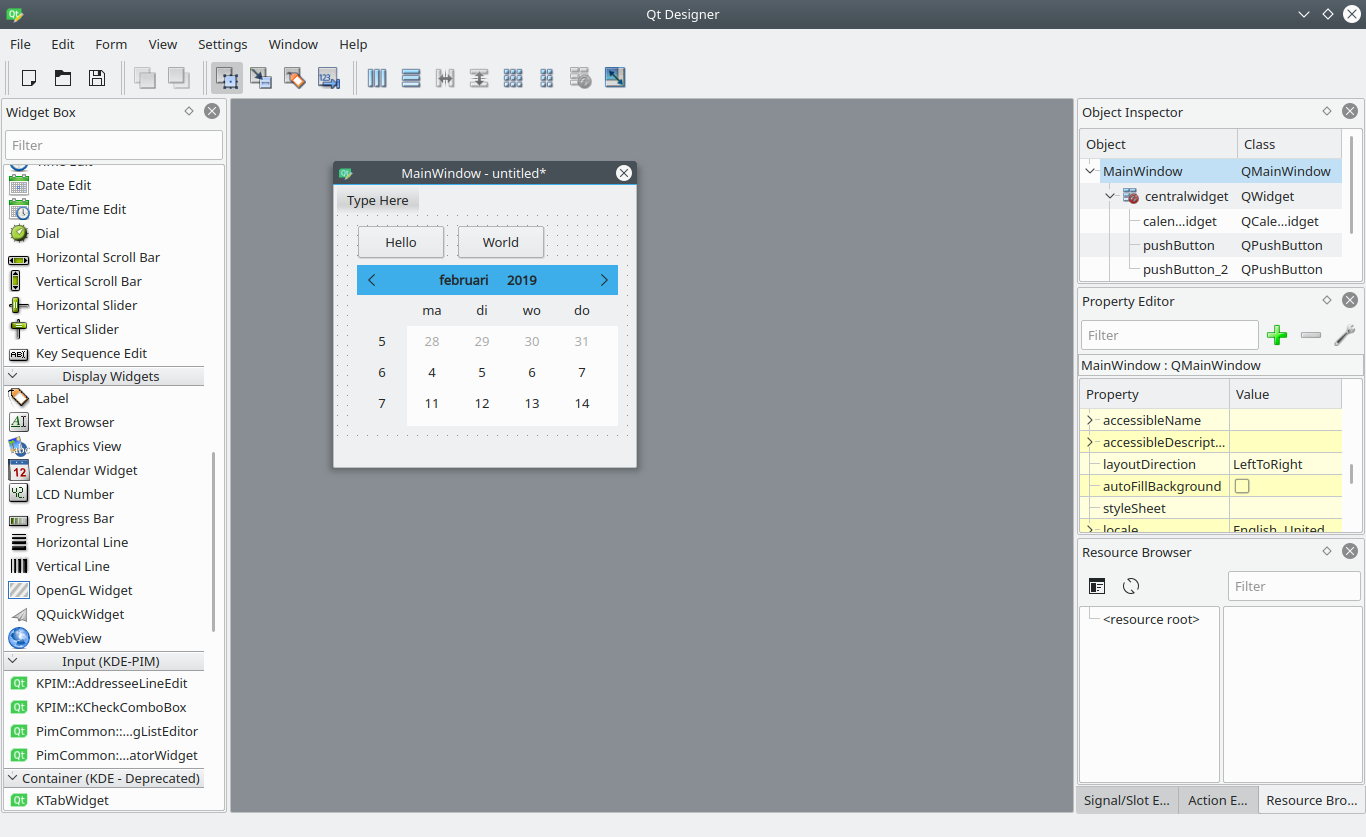Image resolution: width=1366 pixels, height=837 pixels.
Task: Toggle the autoFillBackground checkbox
Action: (x=1241, y=485)
